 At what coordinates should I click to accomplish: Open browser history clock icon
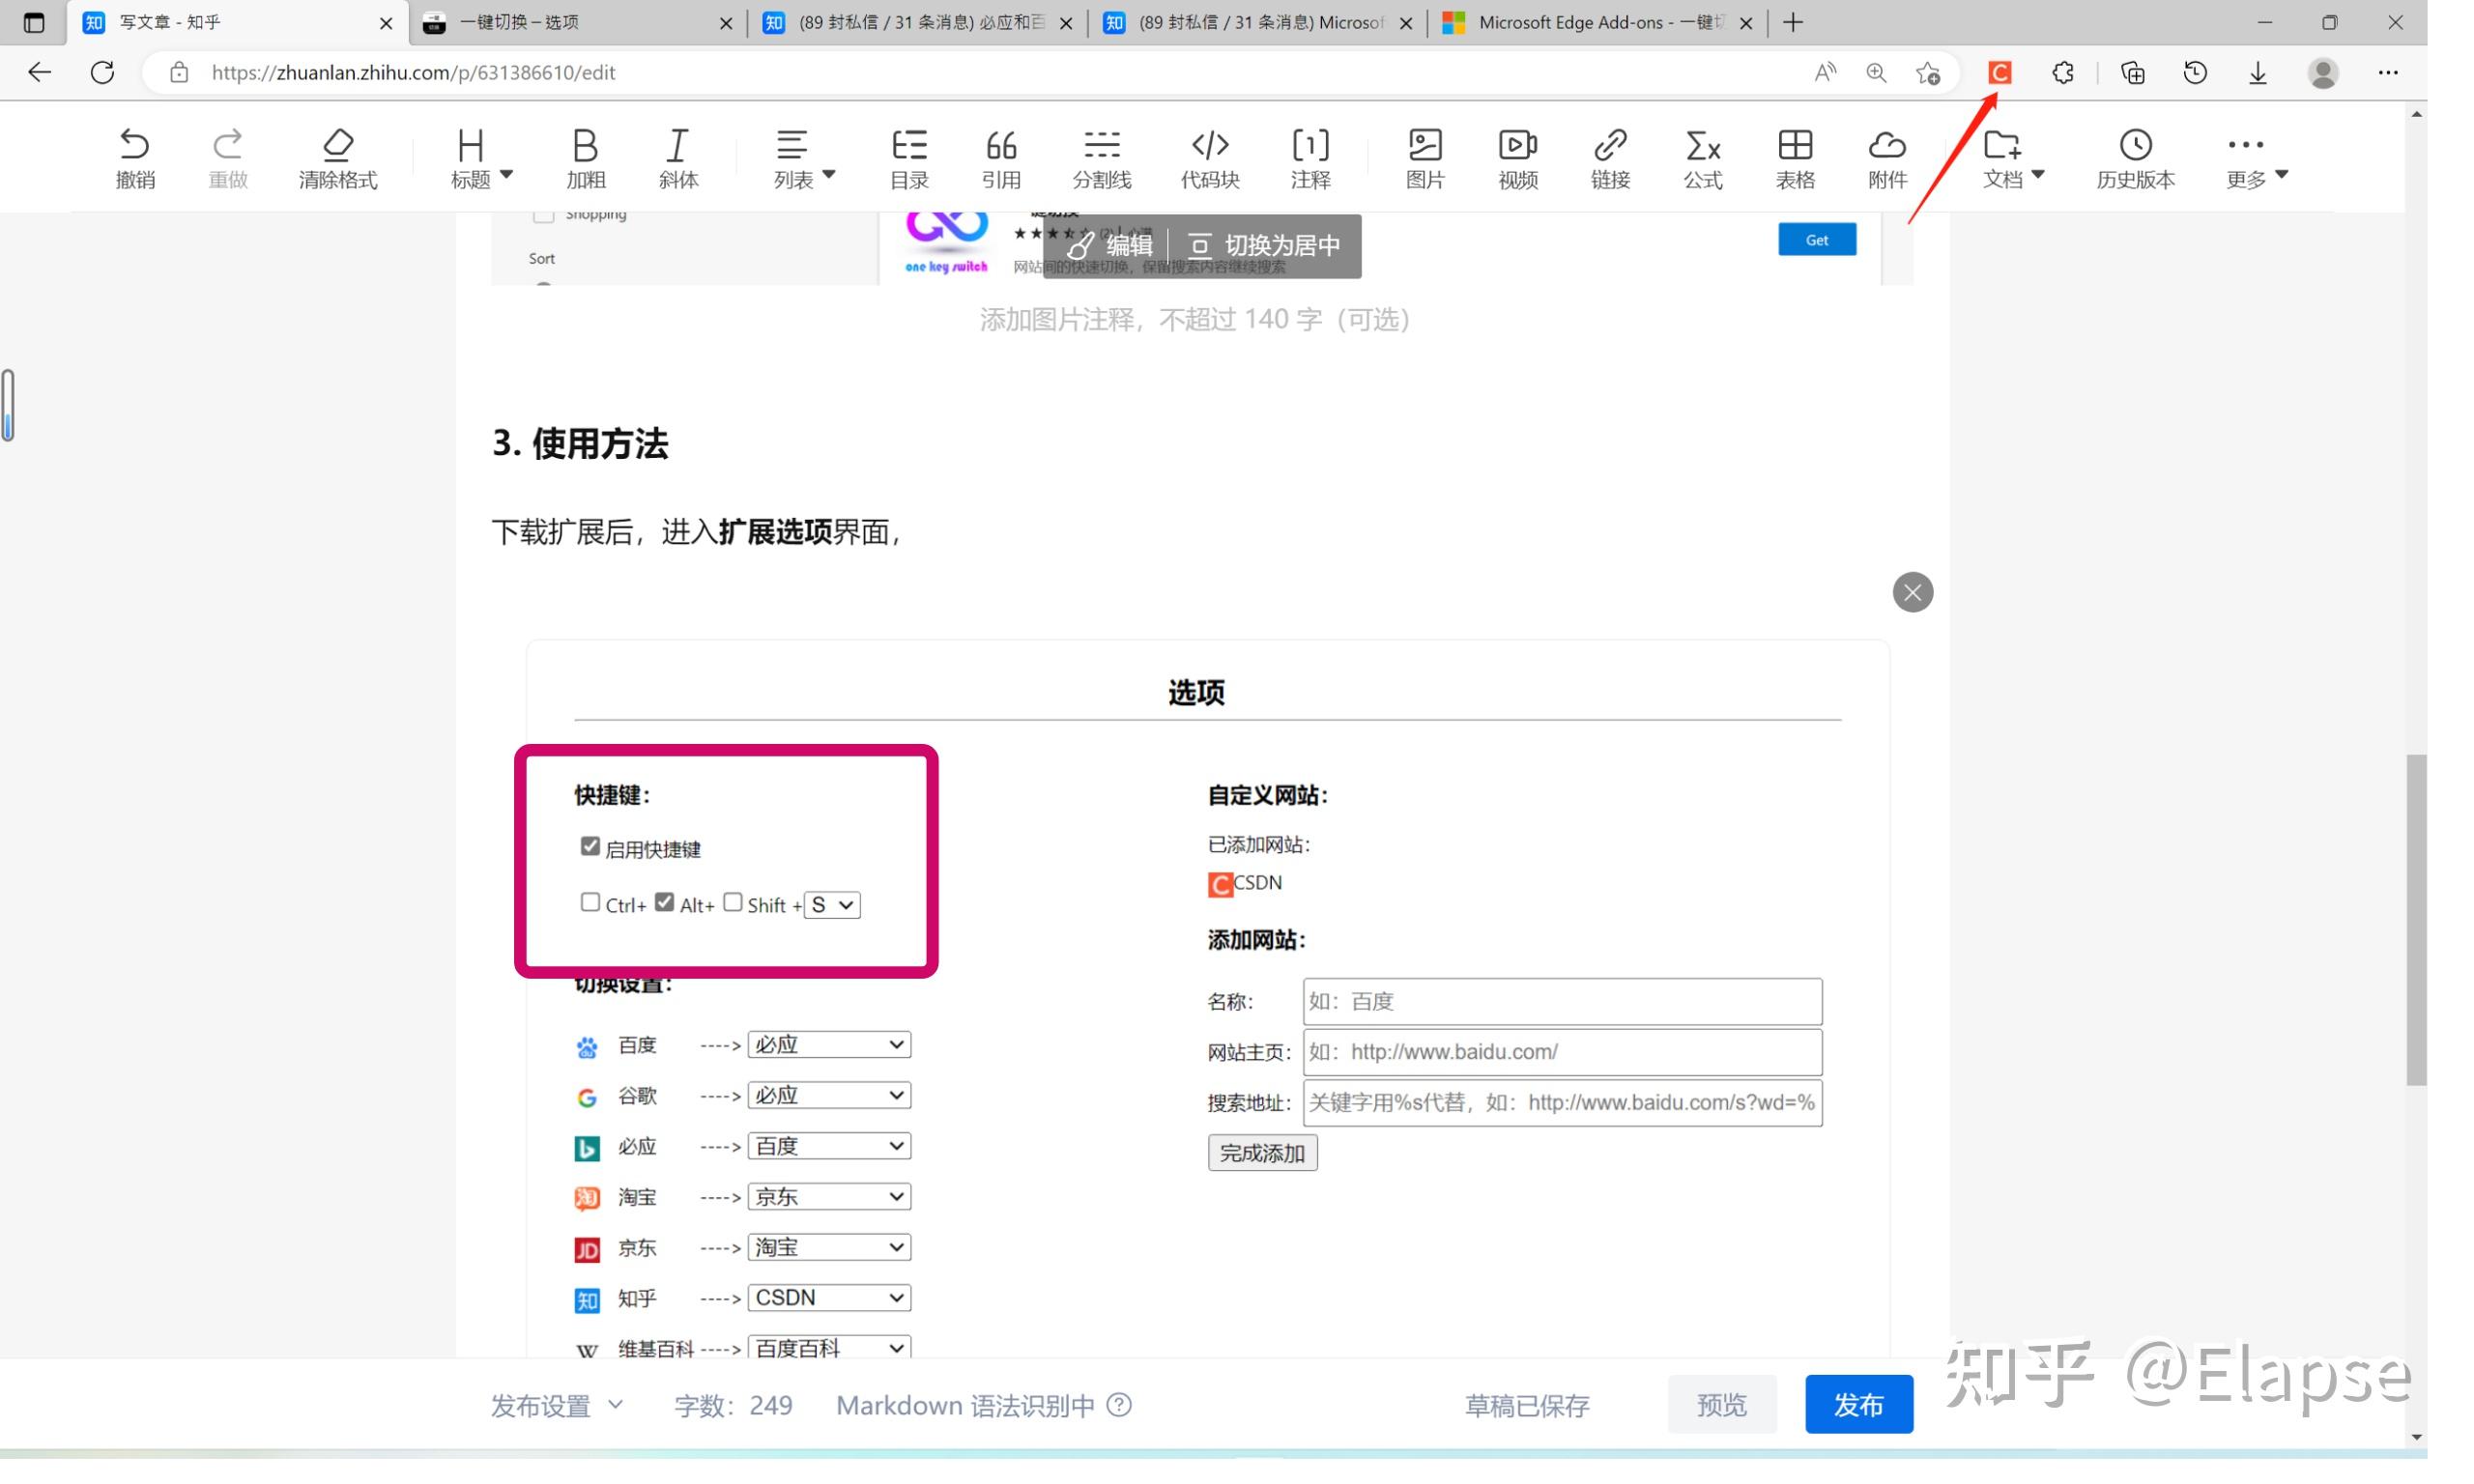click(2195, 72)
